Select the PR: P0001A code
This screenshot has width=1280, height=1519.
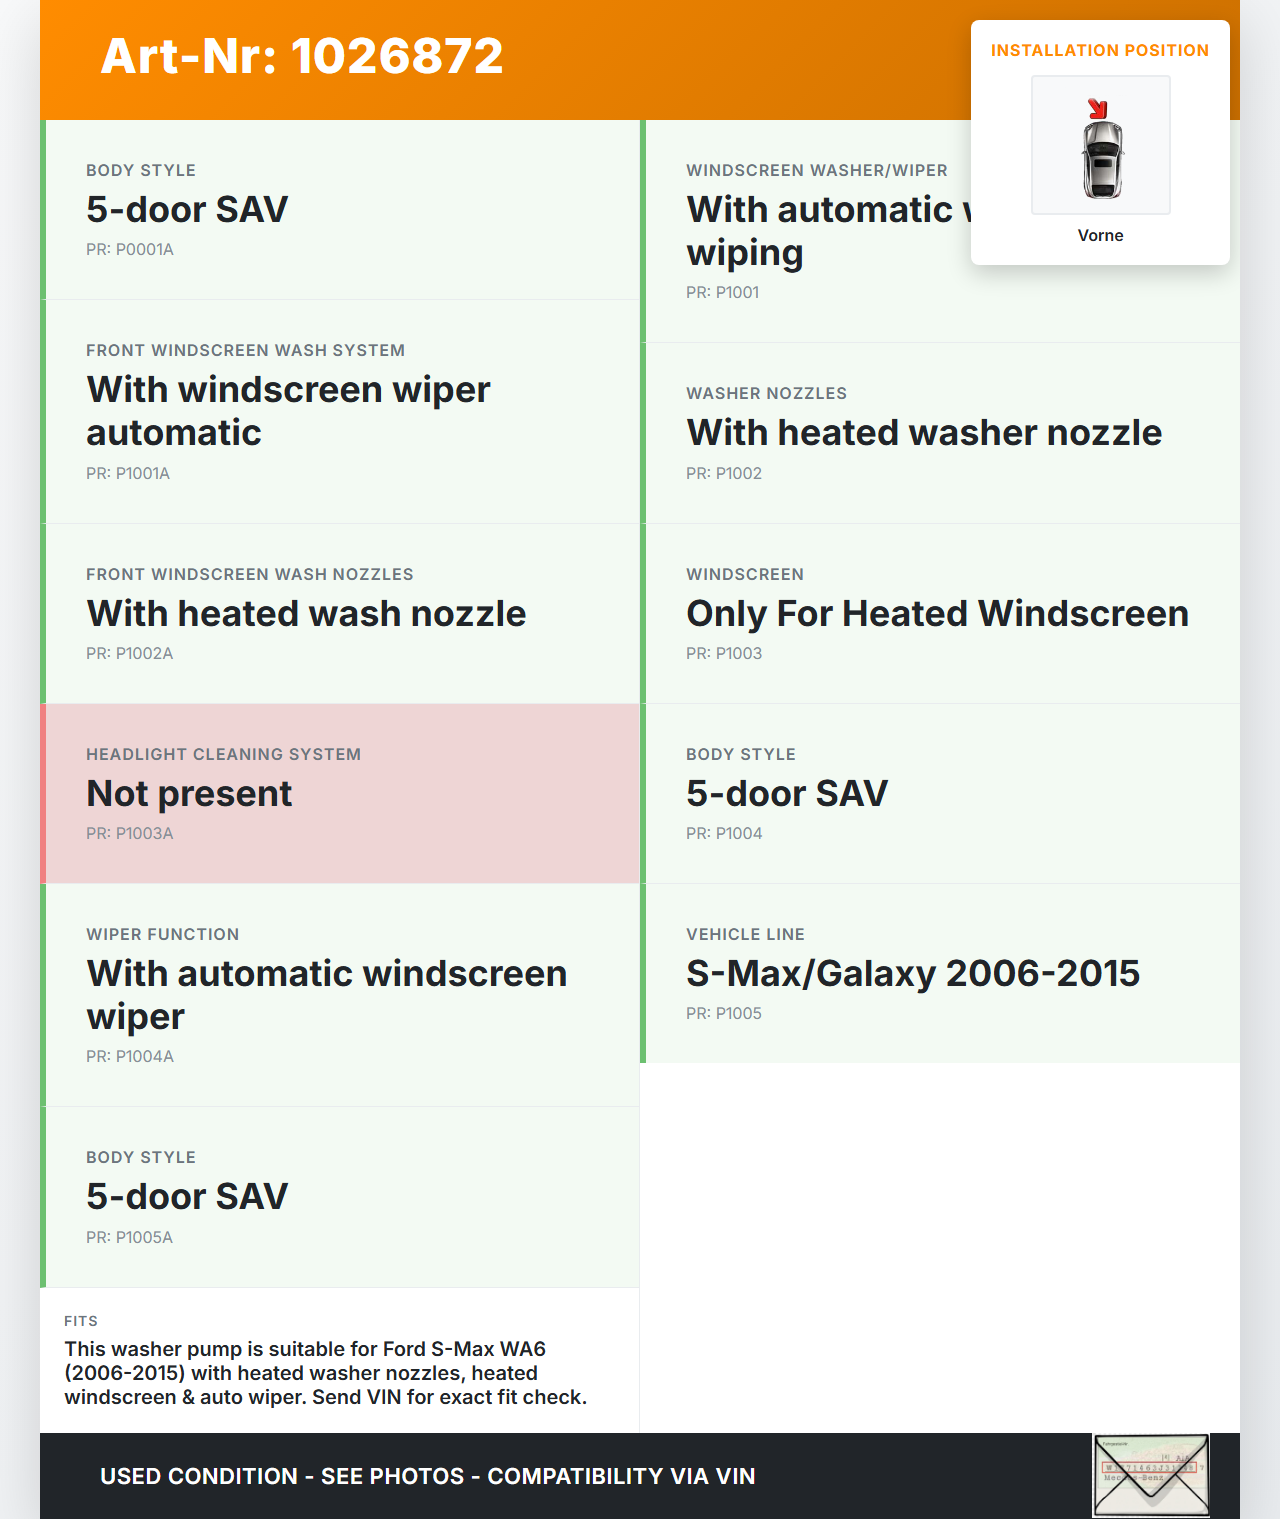(130, 249)
